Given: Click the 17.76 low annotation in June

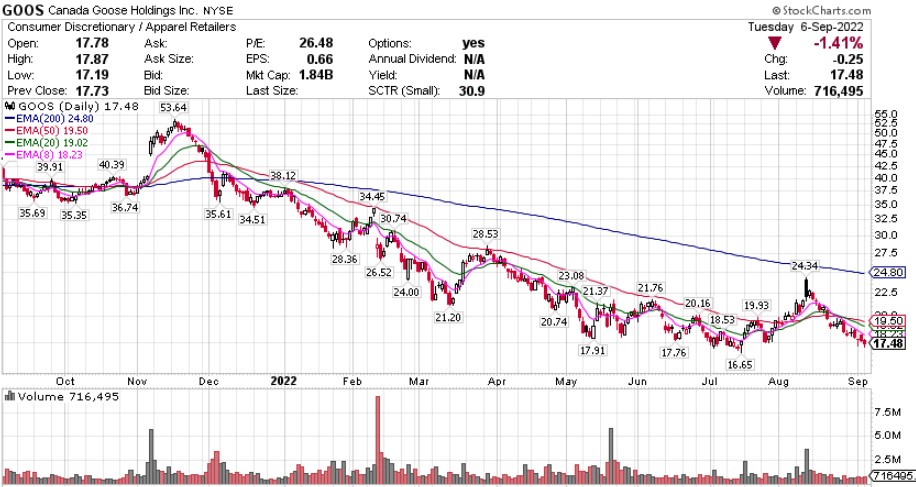Looking at the screenshot, I should [674, 352].
